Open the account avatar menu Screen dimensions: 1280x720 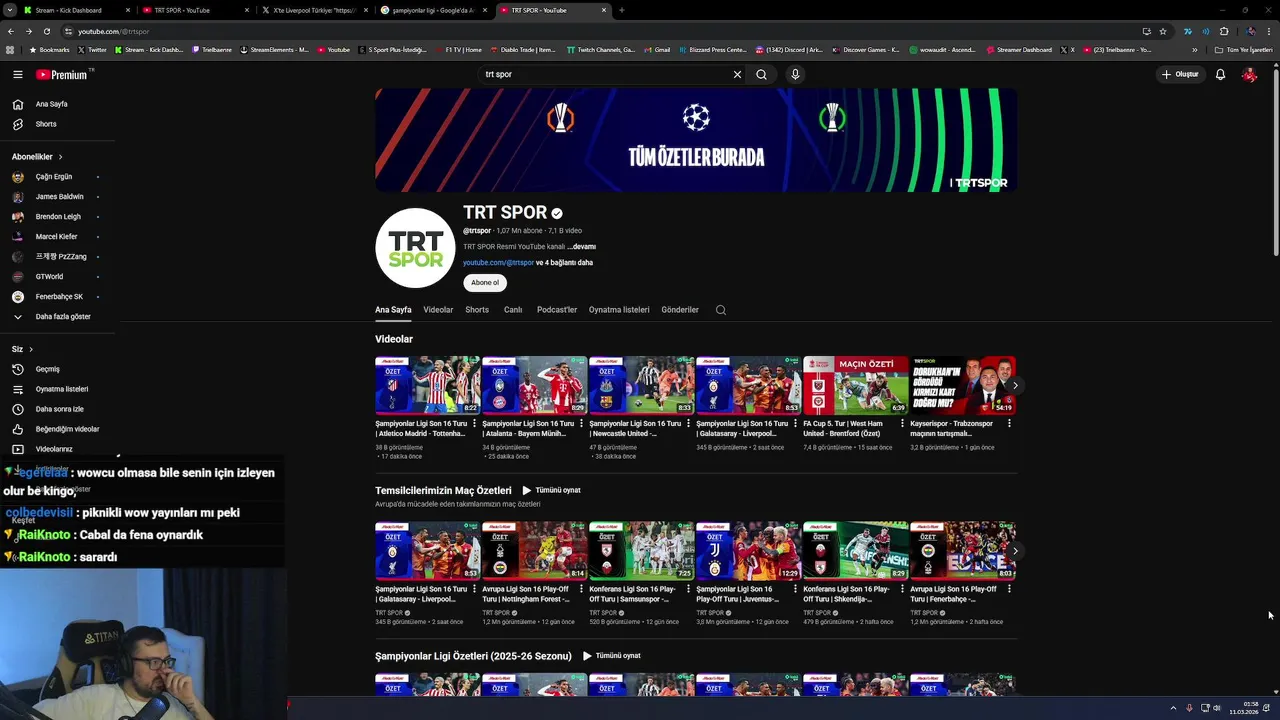tap(1249, 74)
